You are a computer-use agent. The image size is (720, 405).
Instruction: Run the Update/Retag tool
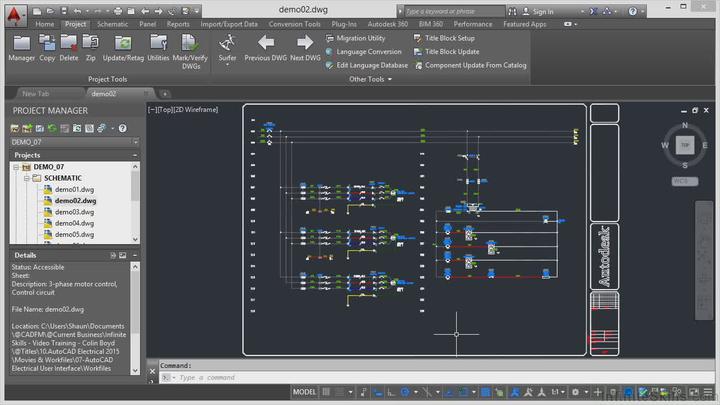[123, 48]
